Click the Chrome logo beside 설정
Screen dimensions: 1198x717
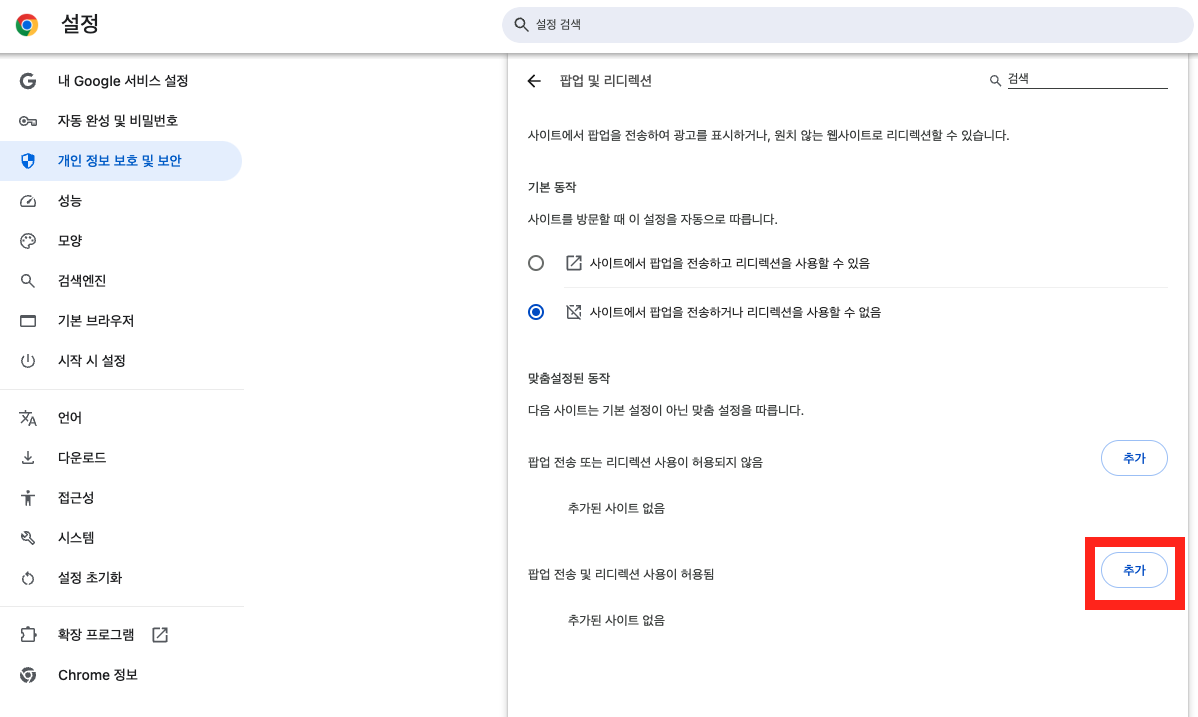[x=27, y=24]
